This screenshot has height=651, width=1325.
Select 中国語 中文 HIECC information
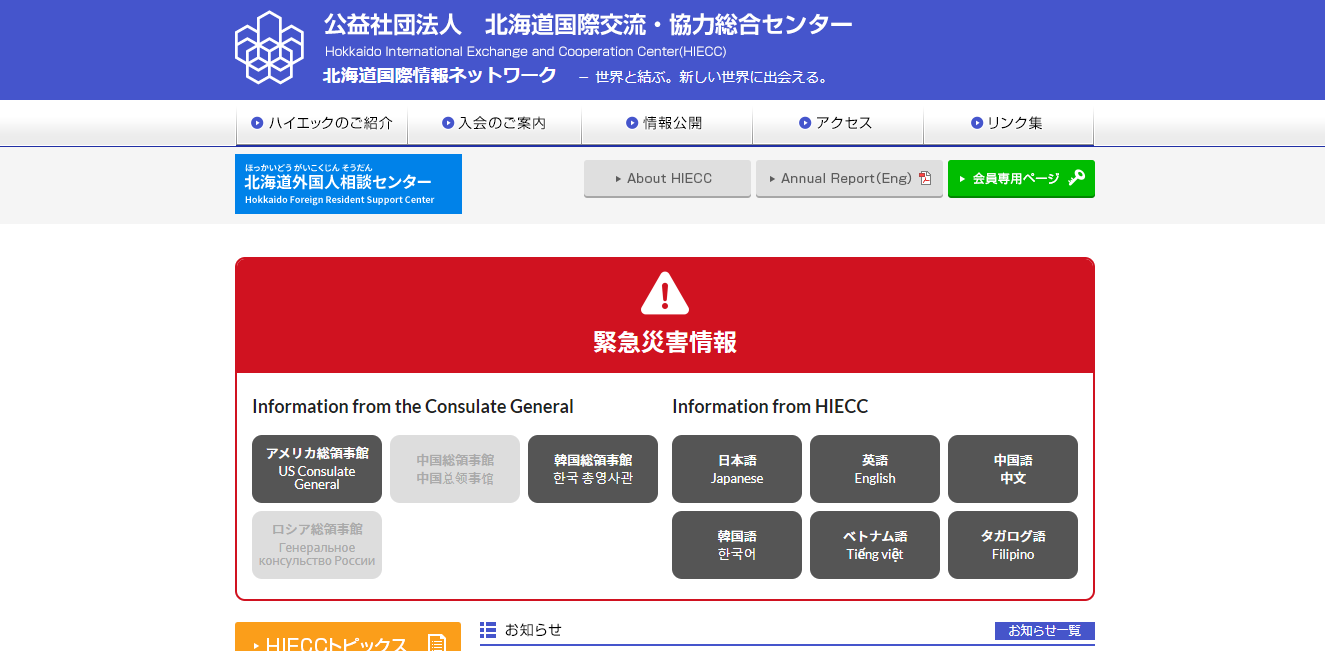(x=1013, y=469)
